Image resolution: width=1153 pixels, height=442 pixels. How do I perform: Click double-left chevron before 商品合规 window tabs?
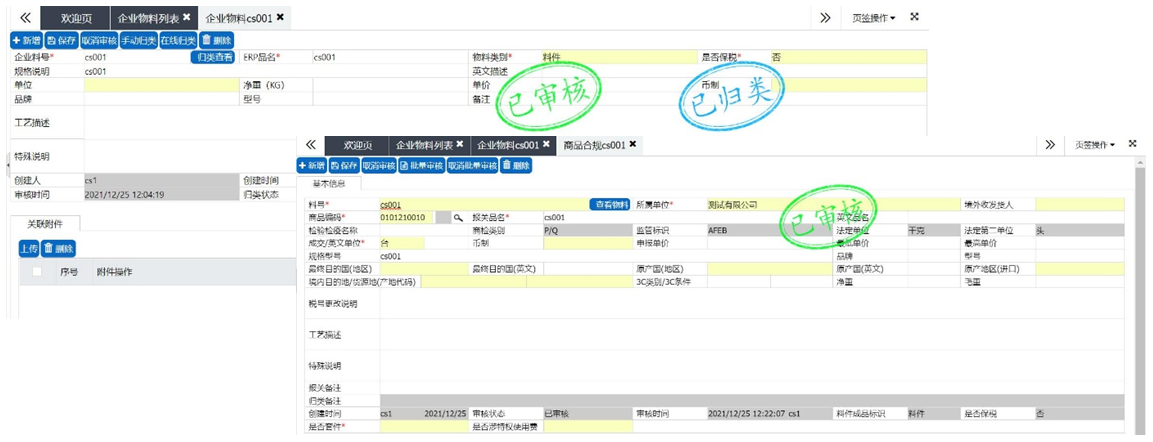(311, 145)
